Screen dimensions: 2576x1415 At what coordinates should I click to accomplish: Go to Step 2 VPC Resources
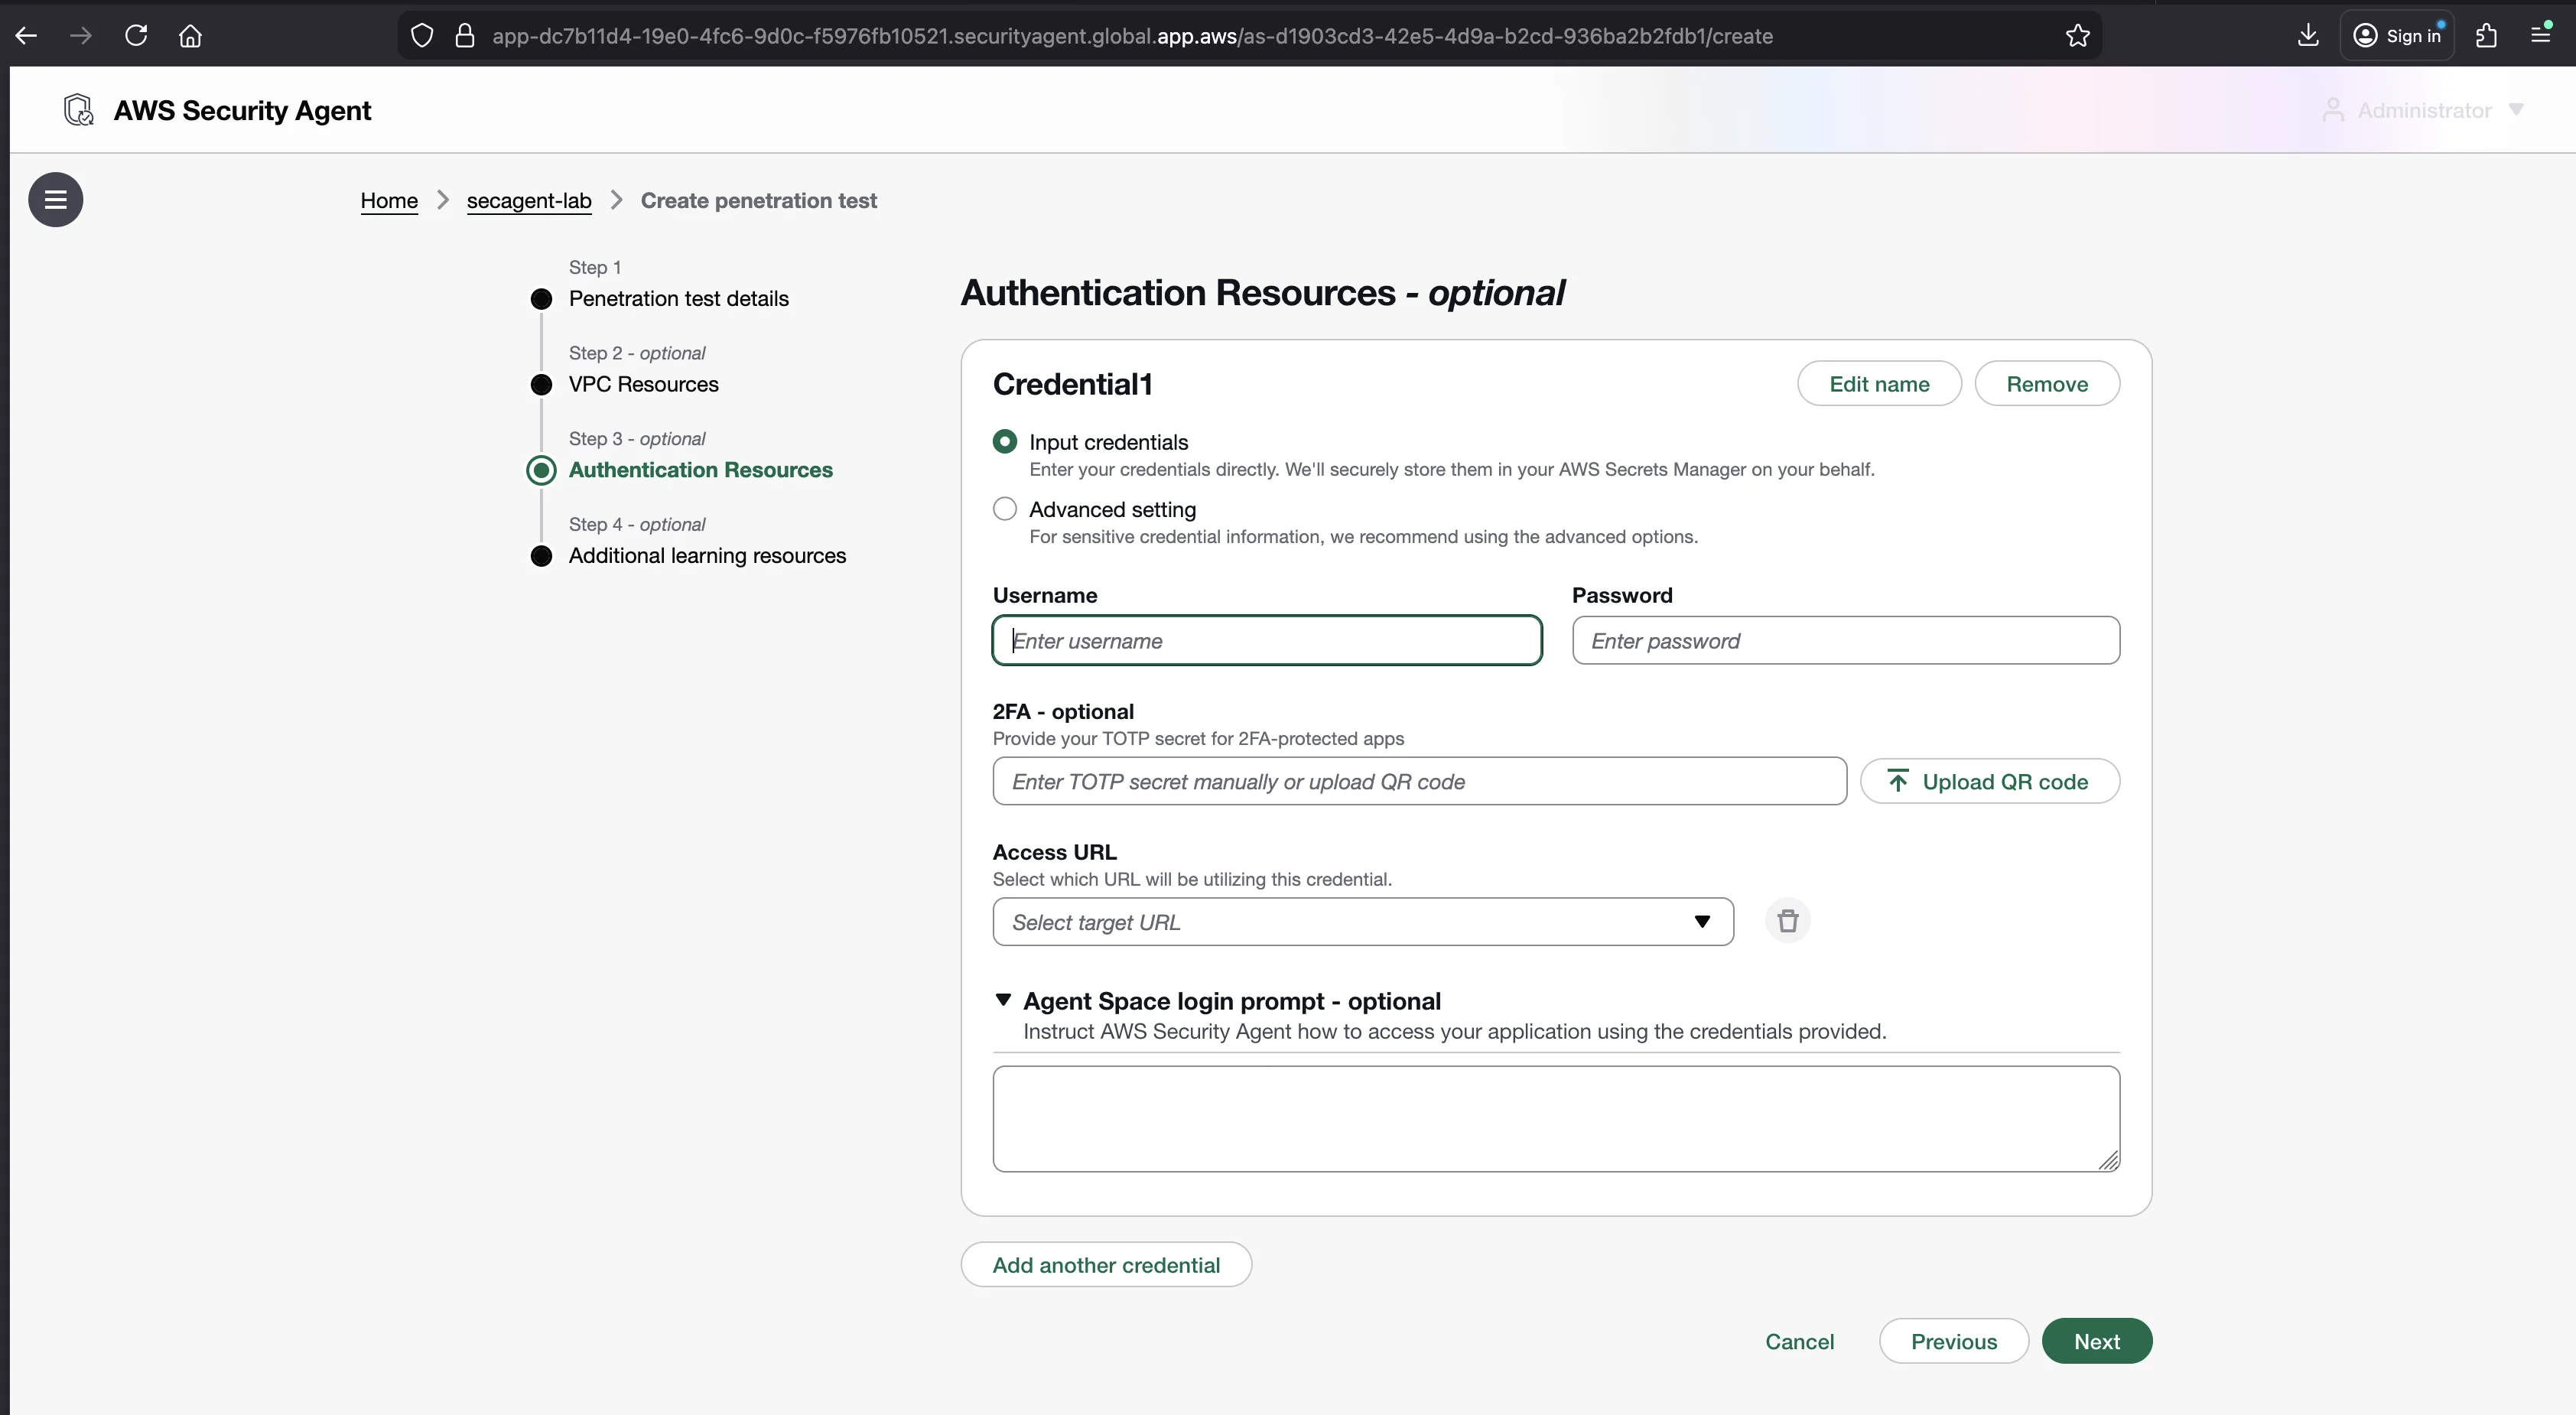643,384
